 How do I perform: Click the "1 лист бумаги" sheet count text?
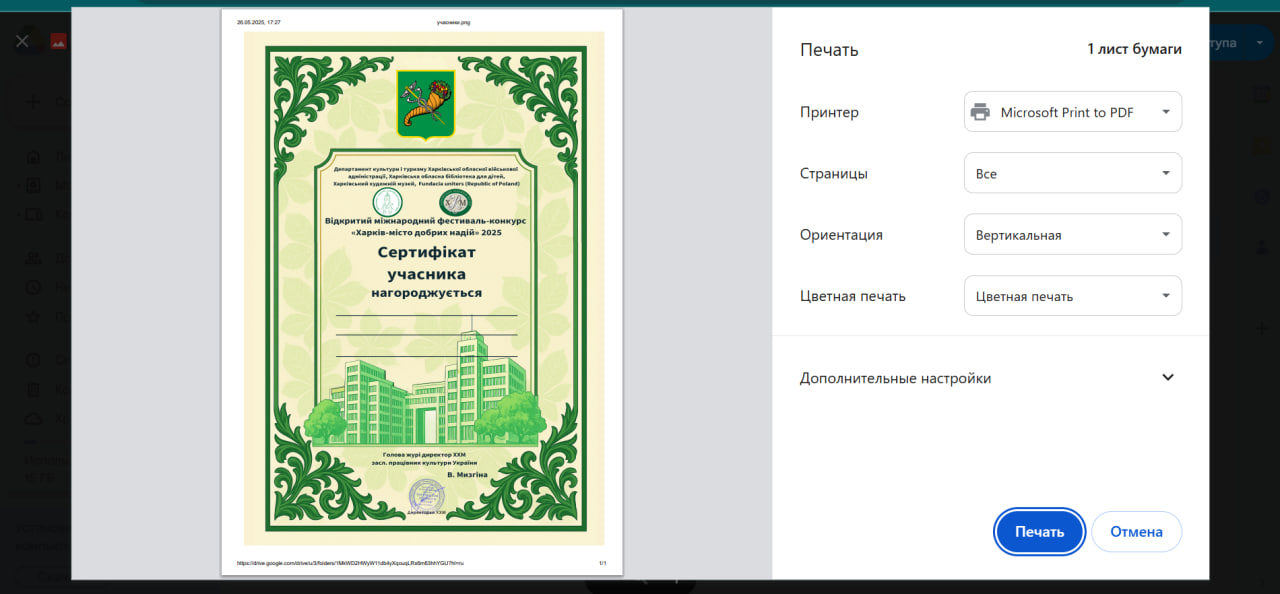1134,49
